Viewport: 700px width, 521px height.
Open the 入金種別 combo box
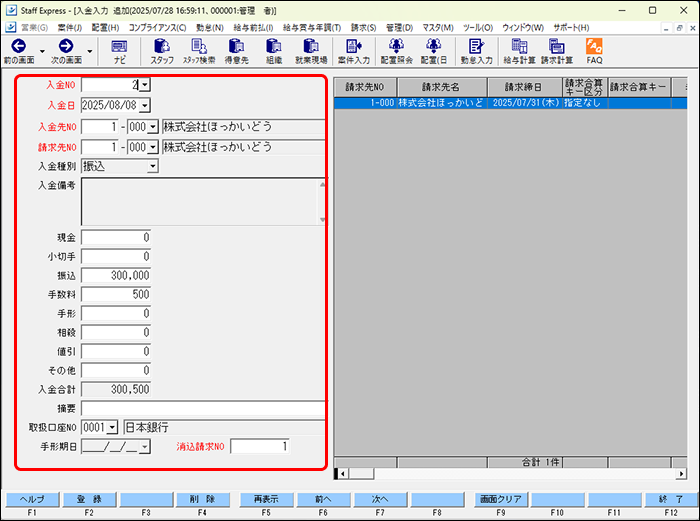pos(120,166)
